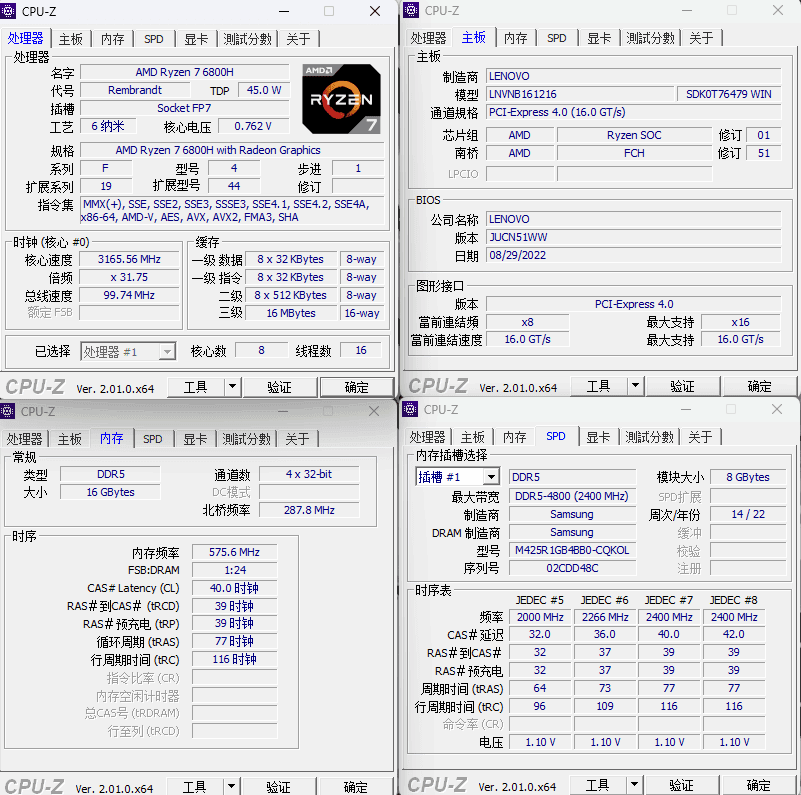Open the 测試分數 tab in the processor window
The height and width of the screenshot is (795, 801).
click(x=247, y=39)
